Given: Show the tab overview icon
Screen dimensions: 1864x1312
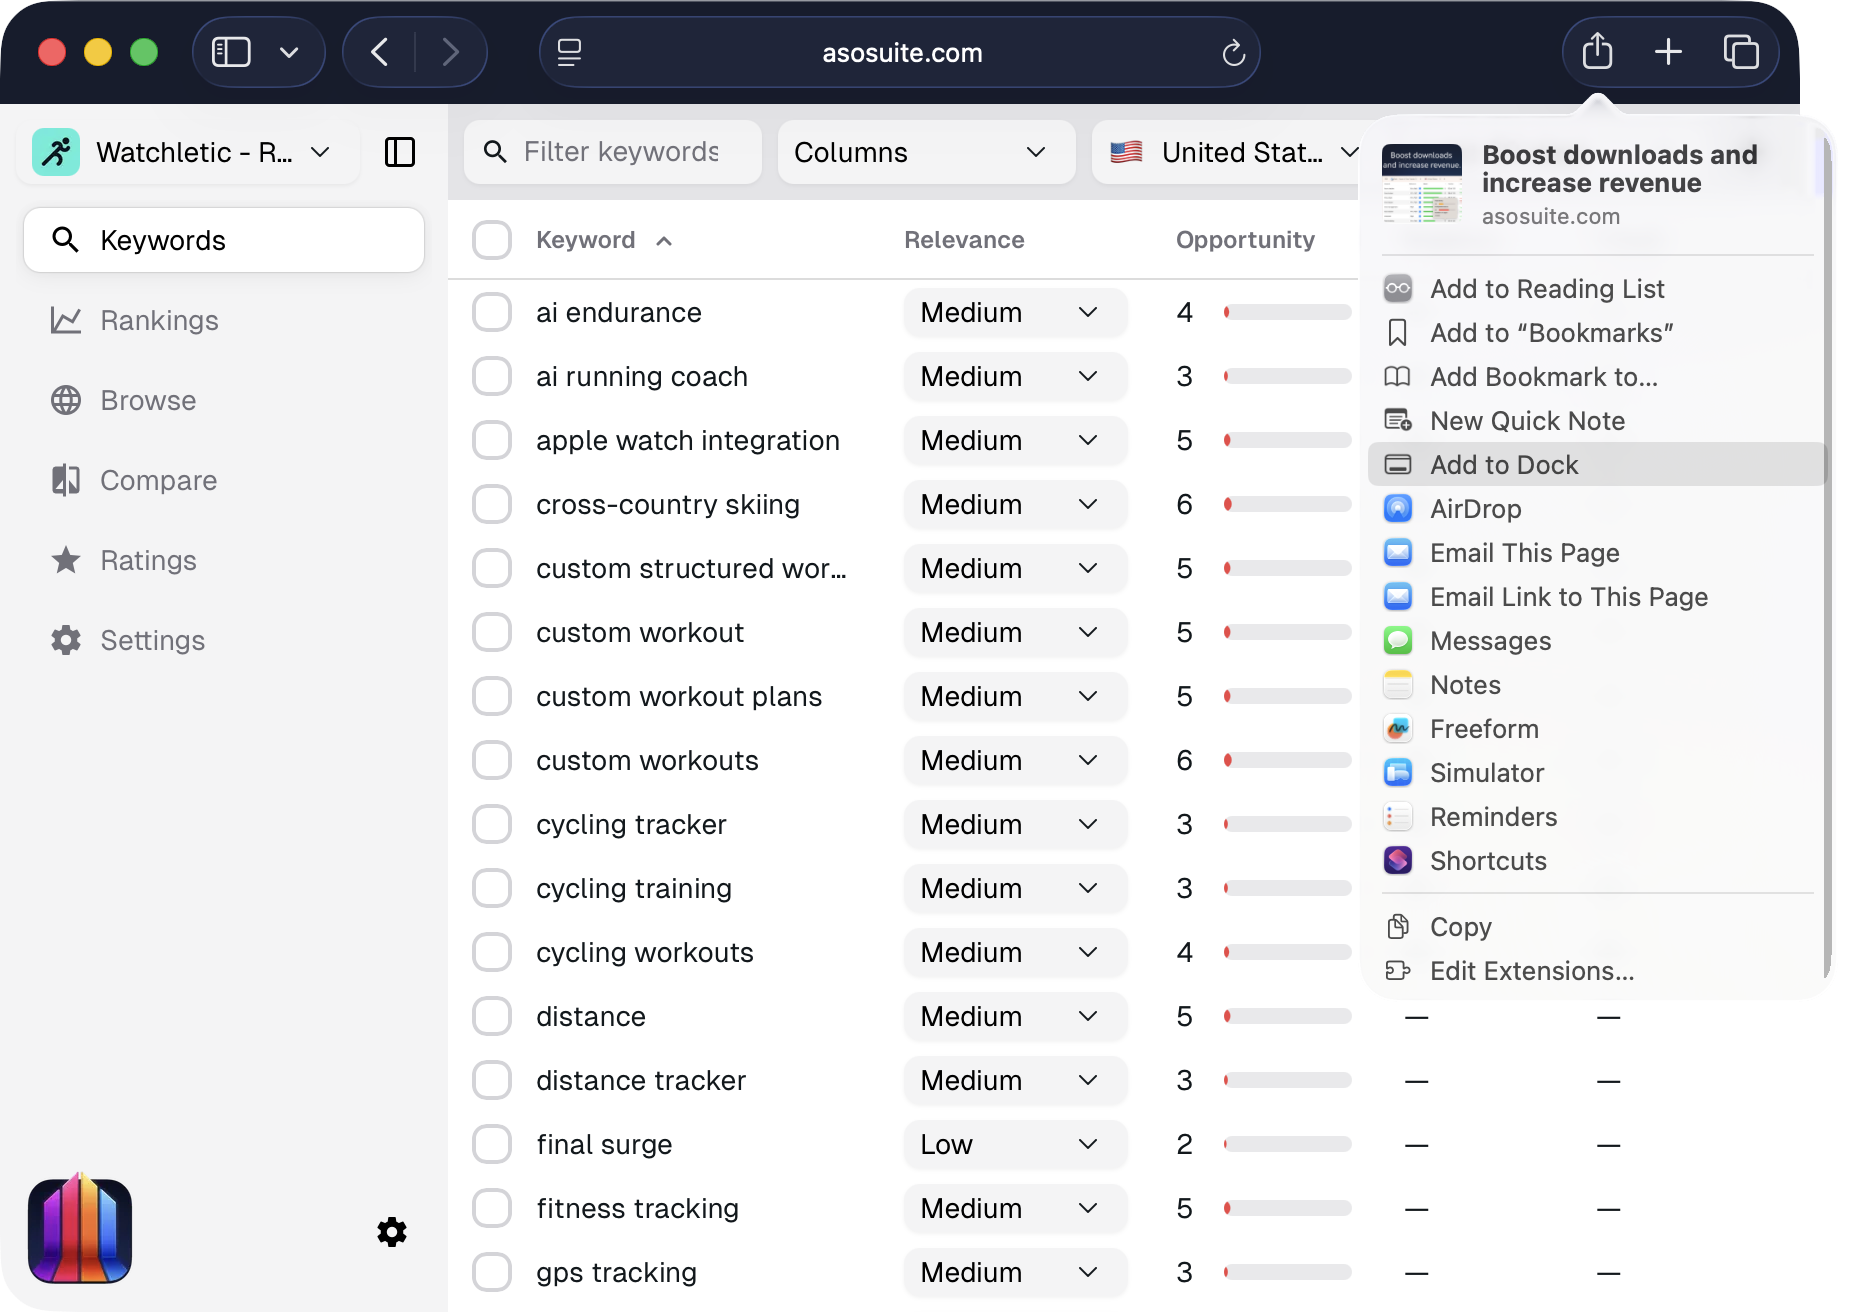Looking at the screenshot, I should click(x=1740, y=52).
